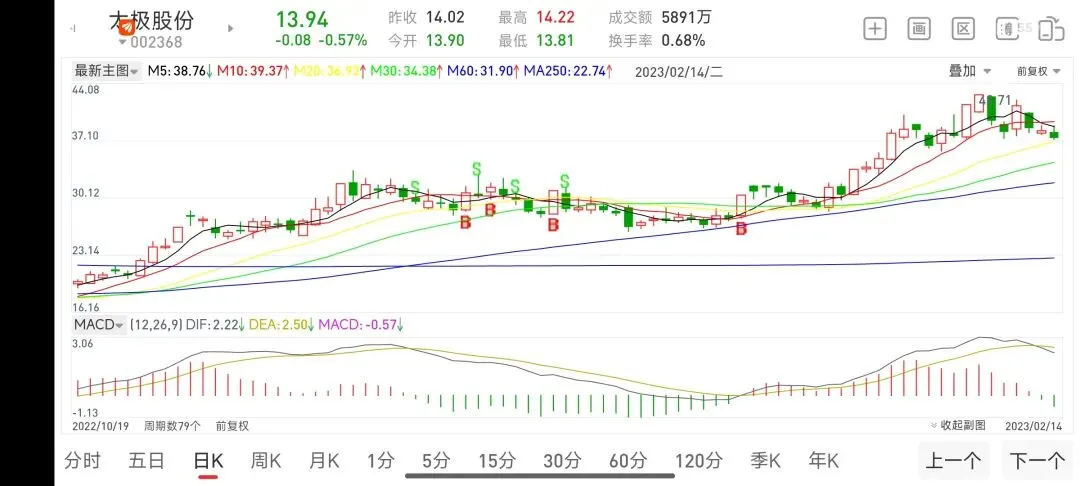Tap the red and green MACD histogram bars
The width and height of the screenshot is (1080, 486).
565,389
